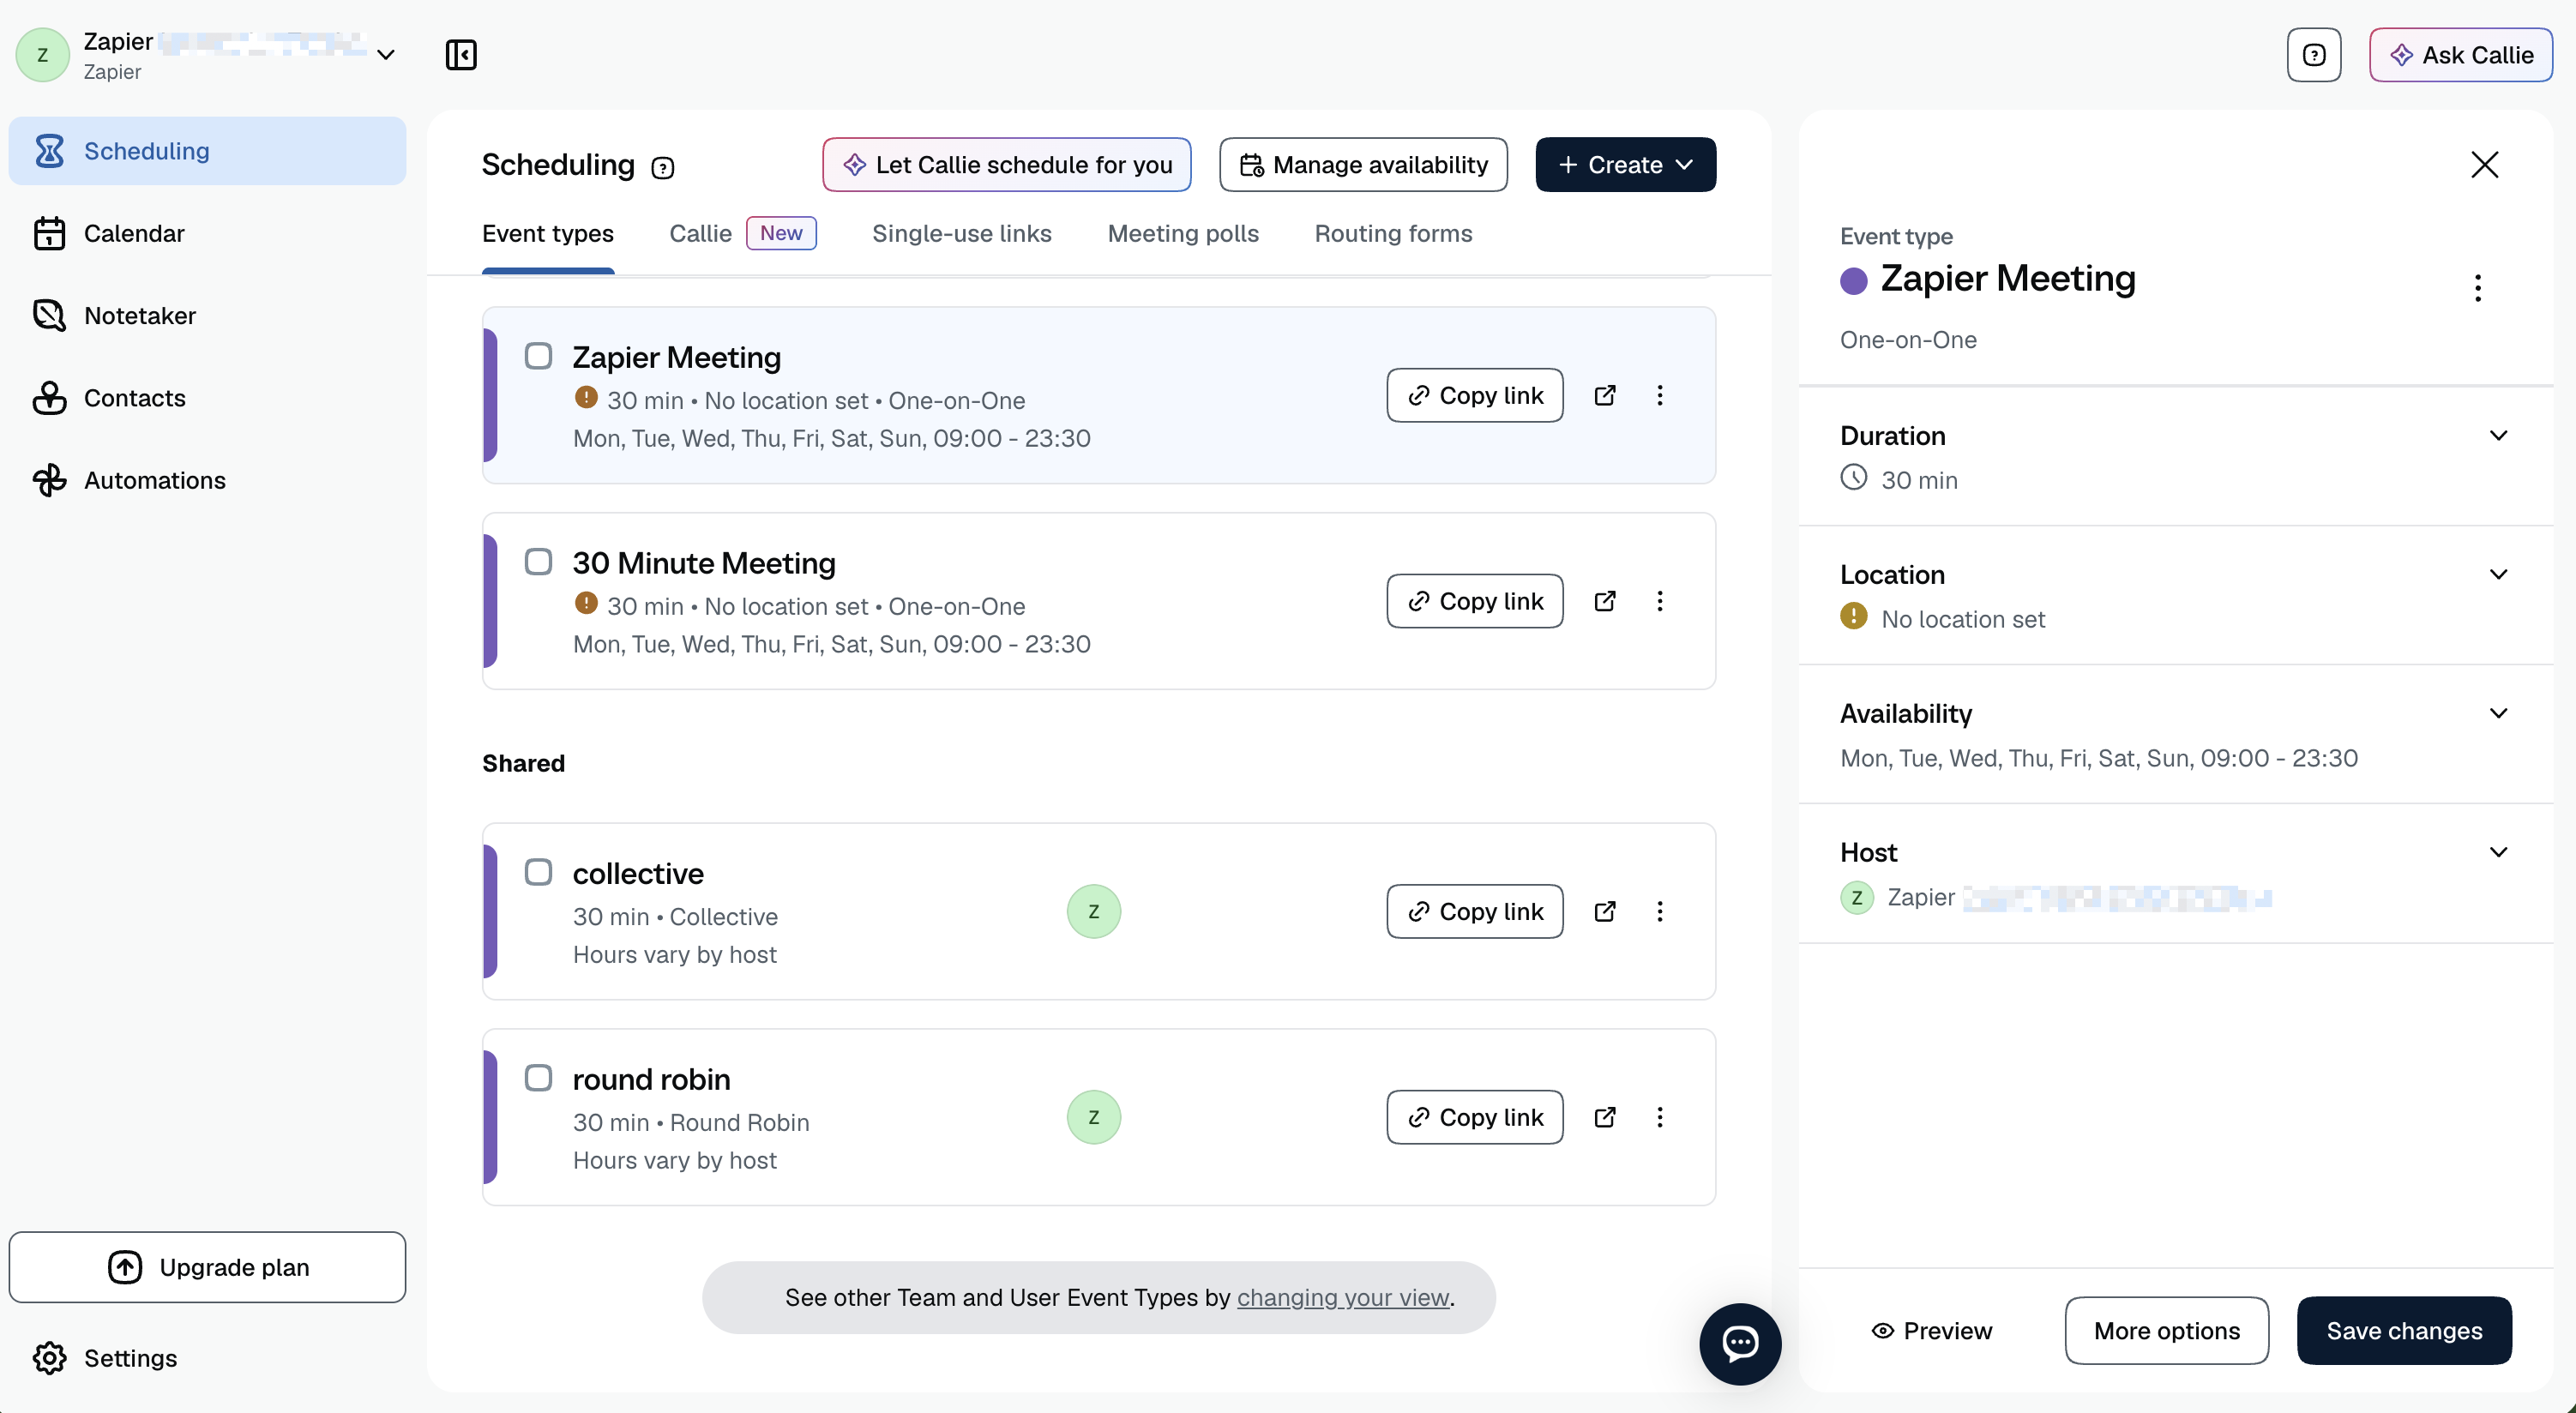The height and width of the screenshot is (1413, 2576).
Task: Click the clock icon beside 30 min duration
Action: (x=1853, y=478)
